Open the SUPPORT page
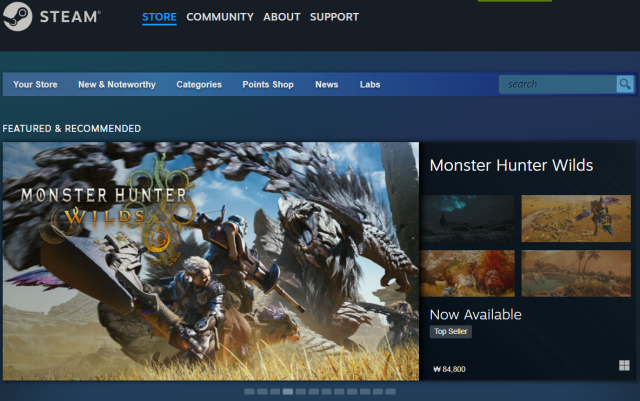The width and height of the screenshot is (640, 401). [x=334, y=17]
